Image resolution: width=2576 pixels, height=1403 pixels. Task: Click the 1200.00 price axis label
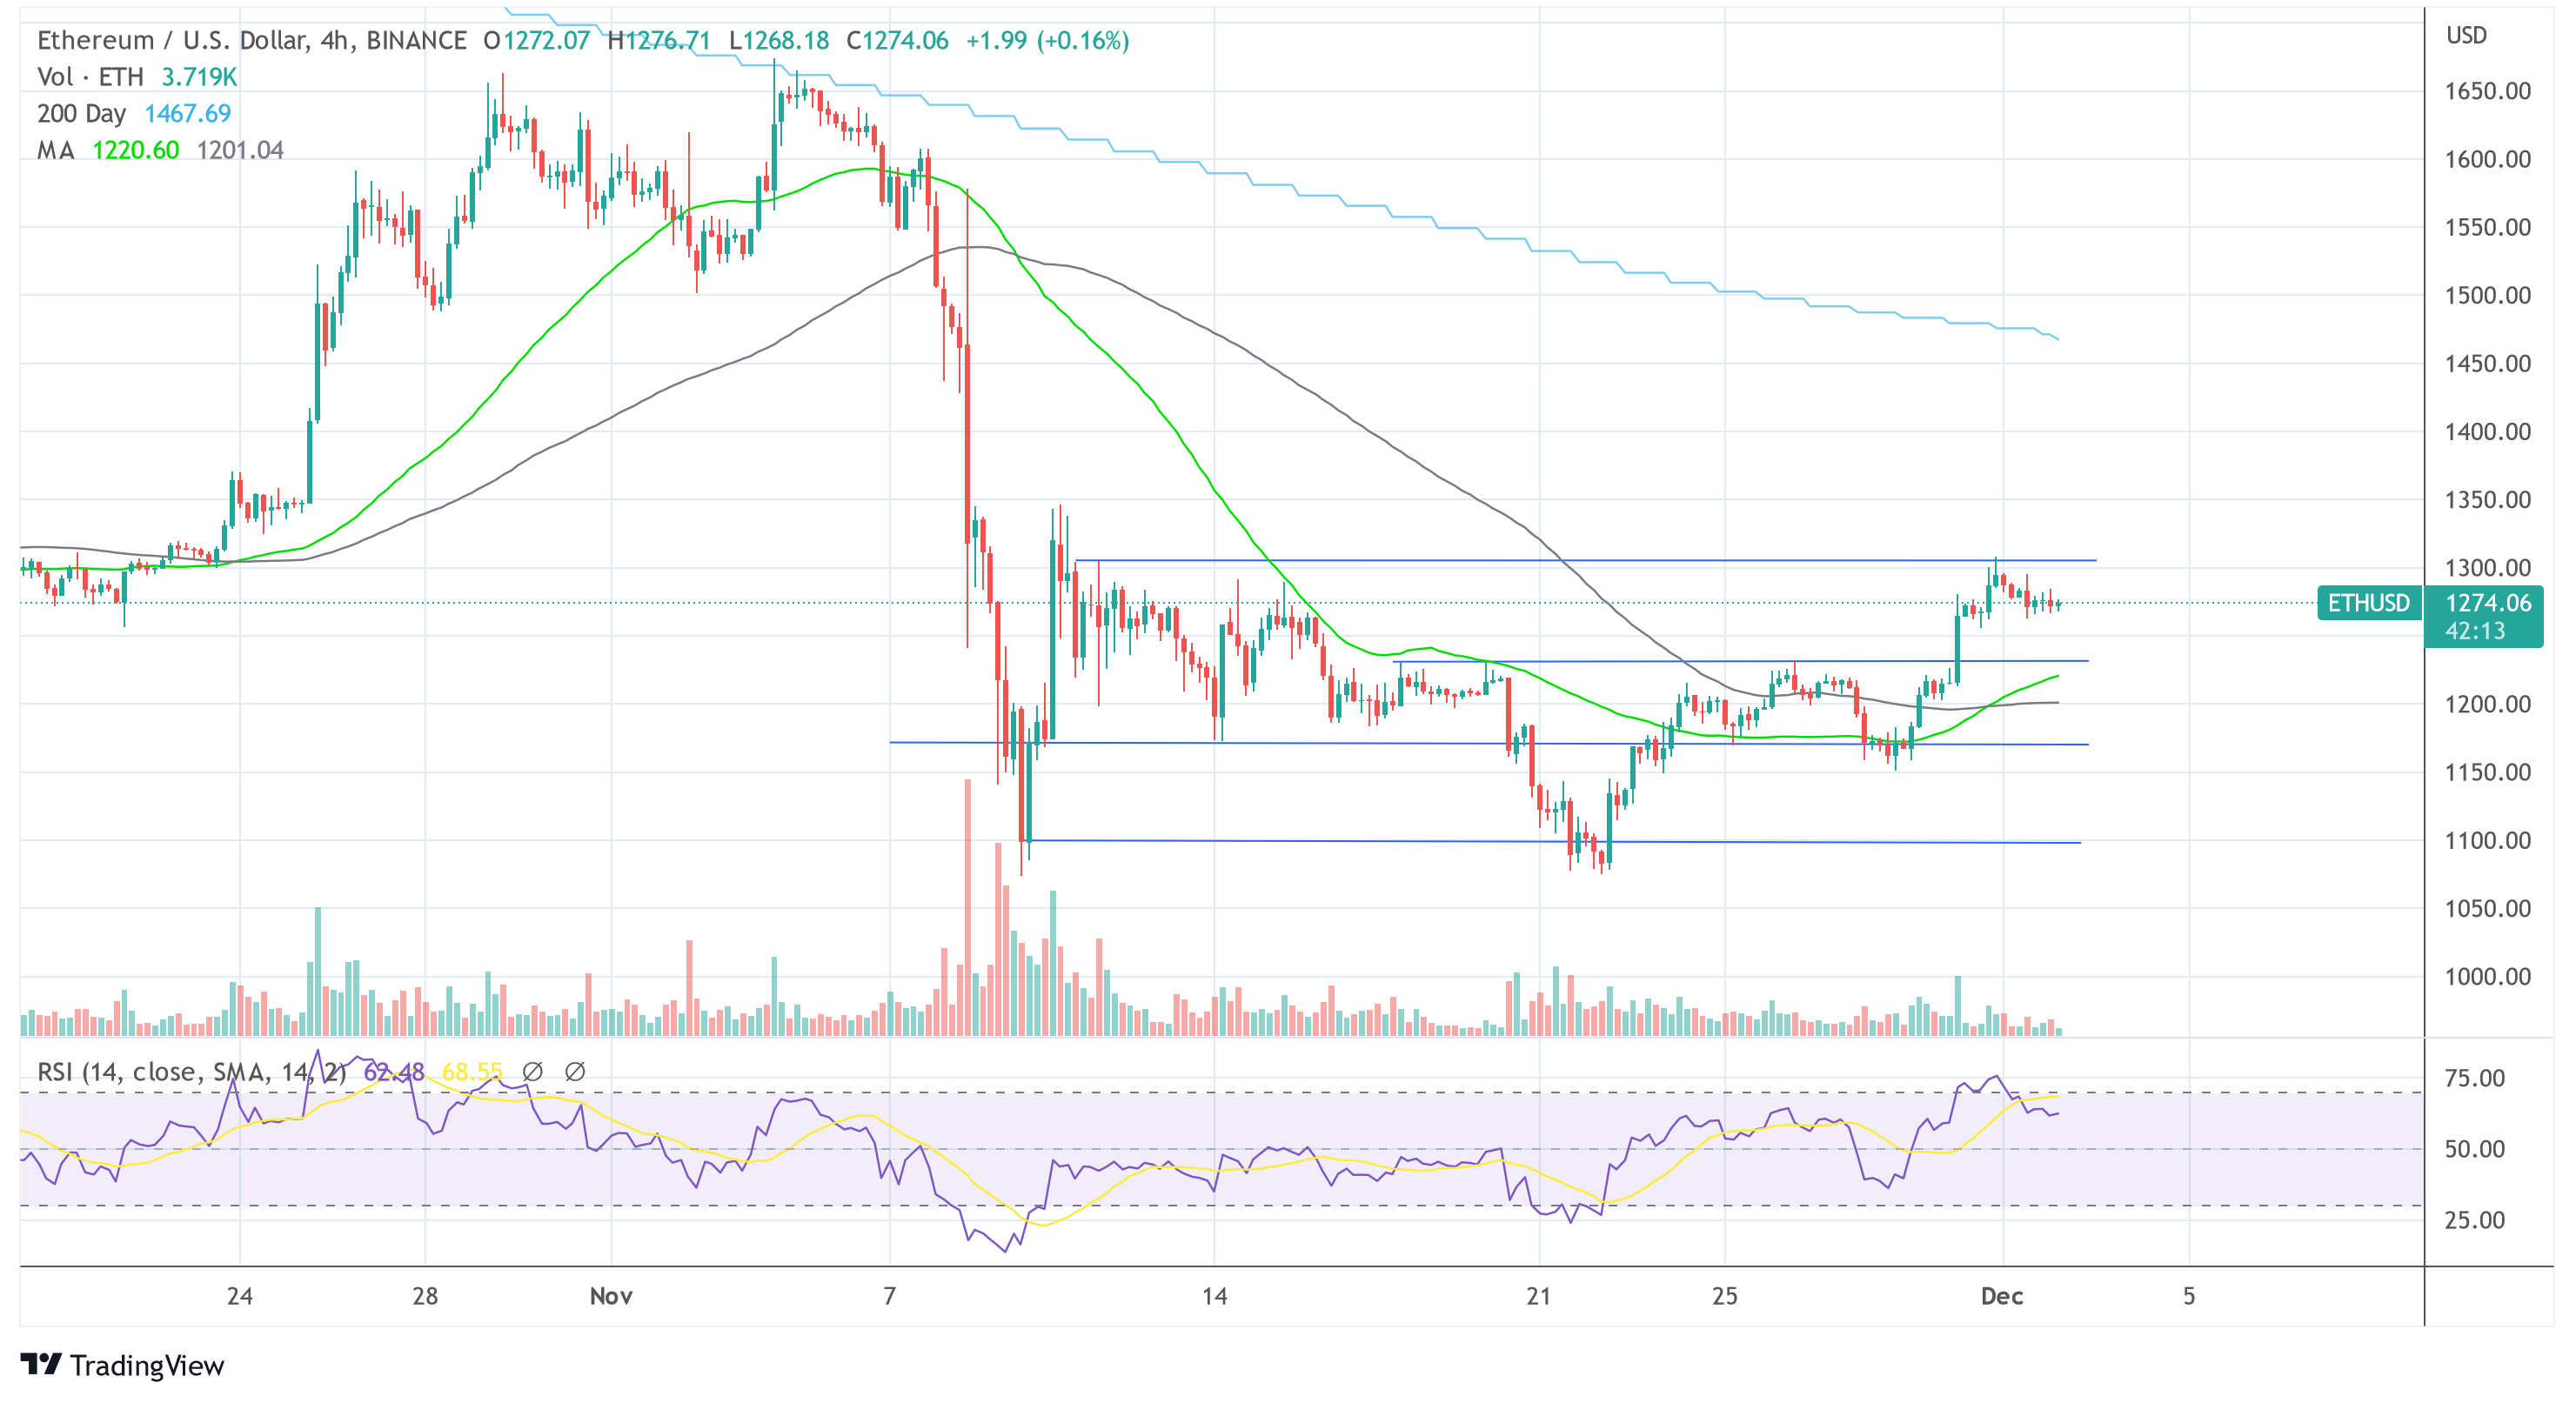pos(2487,704)
